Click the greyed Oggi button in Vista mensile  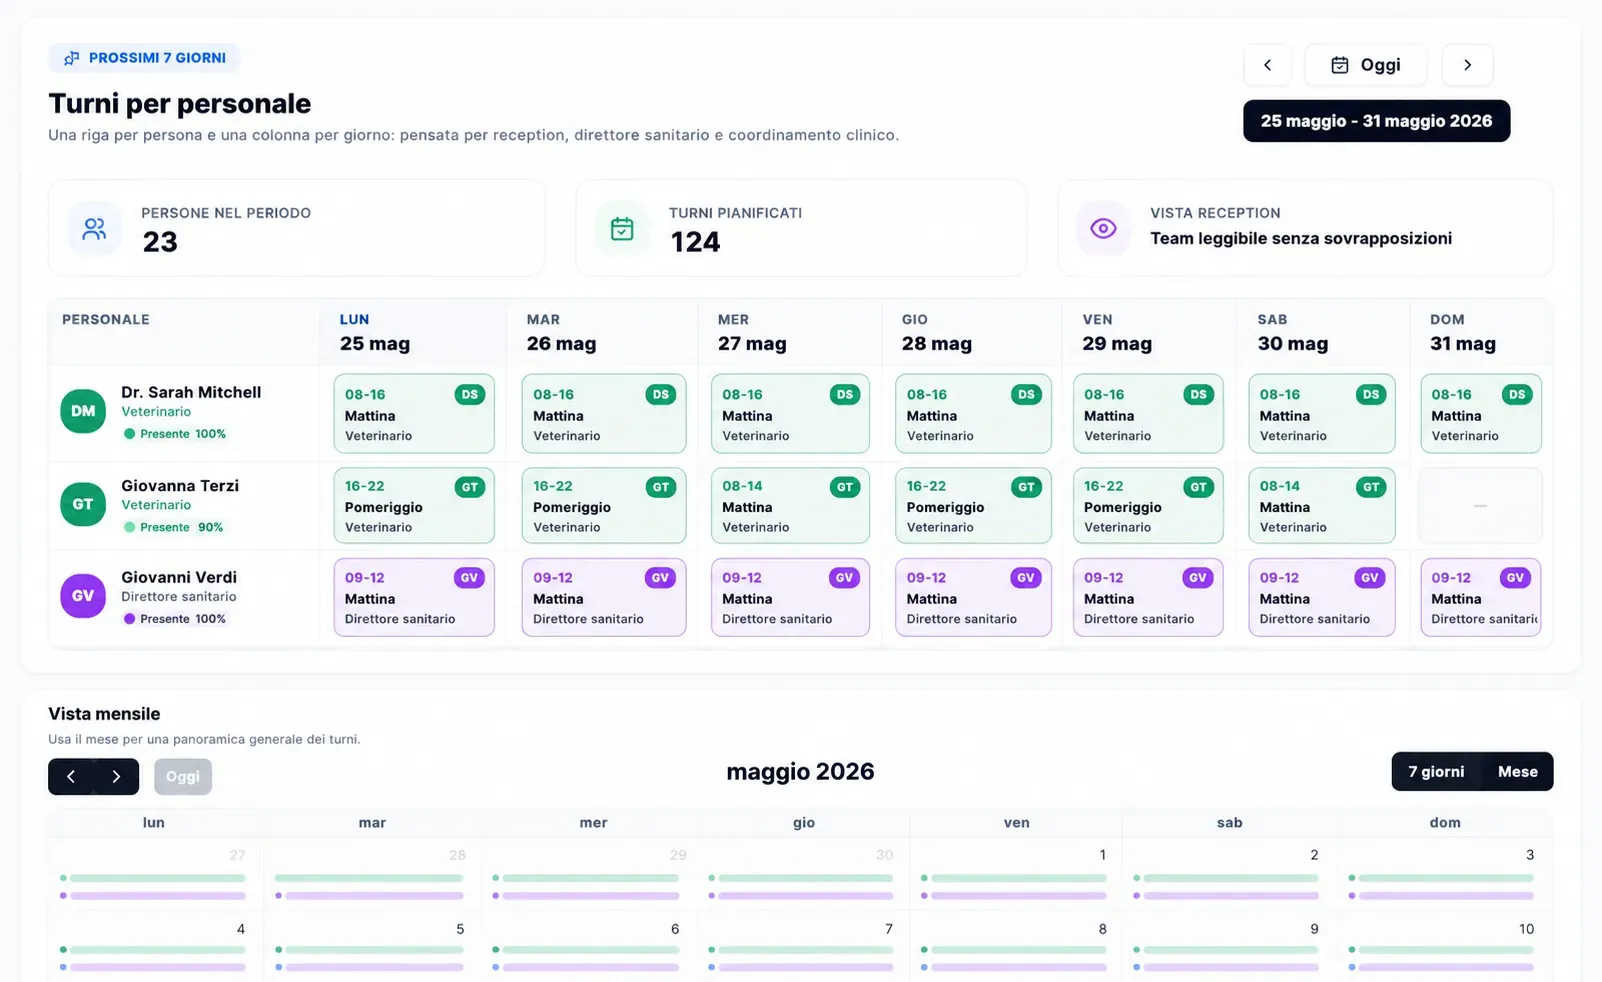(183, 776)
